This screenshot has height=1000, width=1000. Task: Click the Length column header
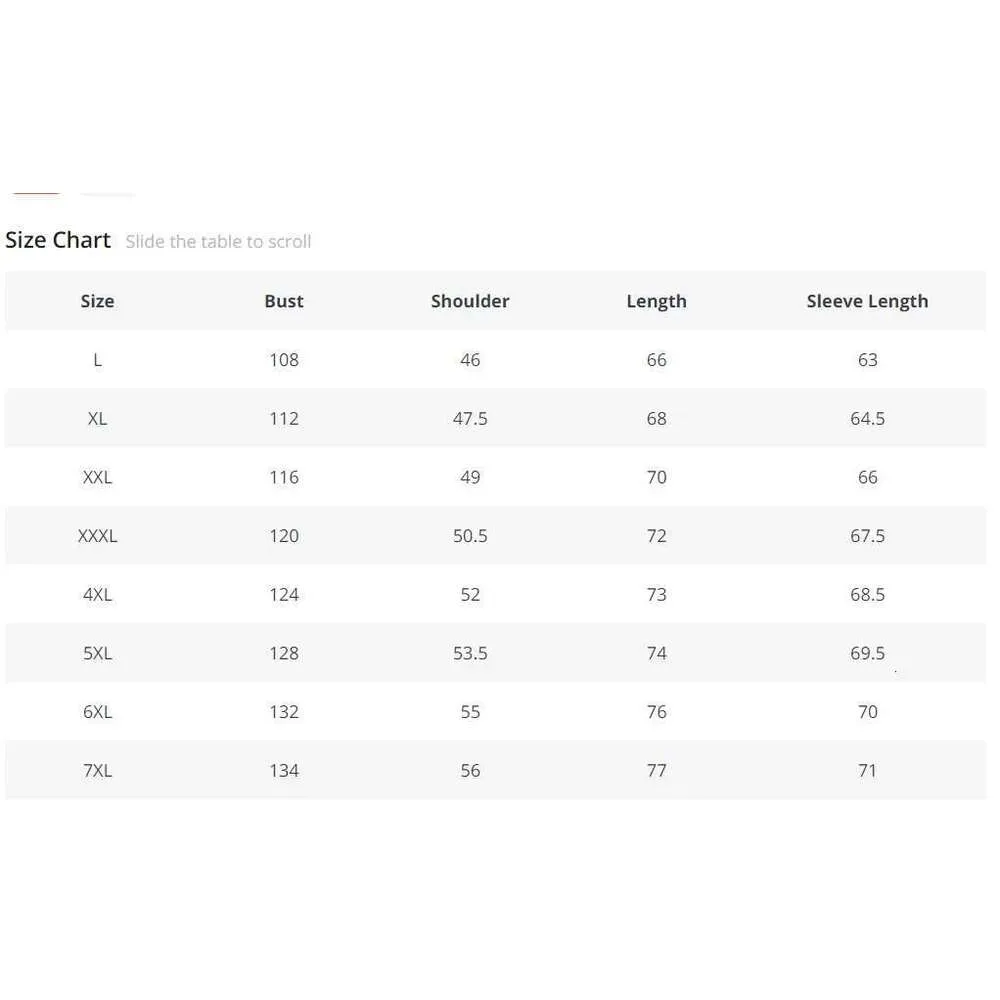[656, 302]
